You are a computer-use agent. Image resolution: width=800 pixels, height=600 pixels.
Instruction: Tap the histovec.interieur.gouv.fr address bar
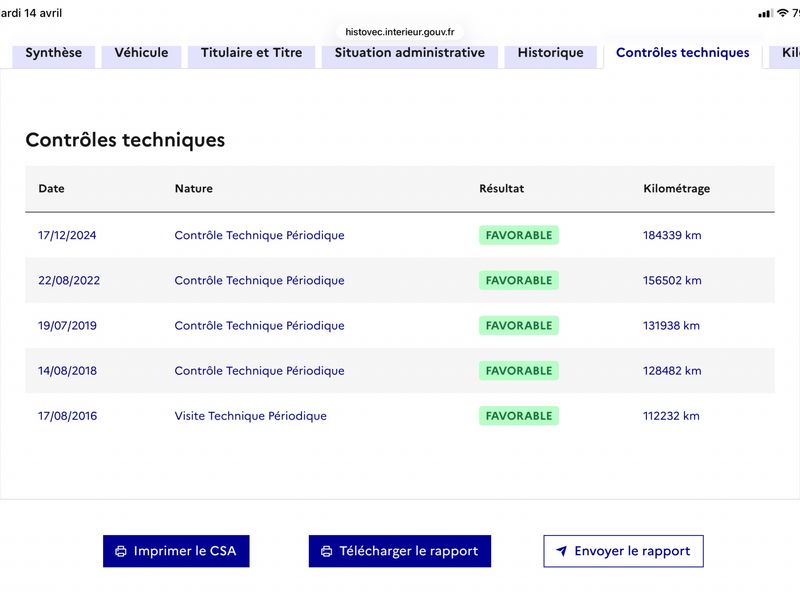(399, 32)
